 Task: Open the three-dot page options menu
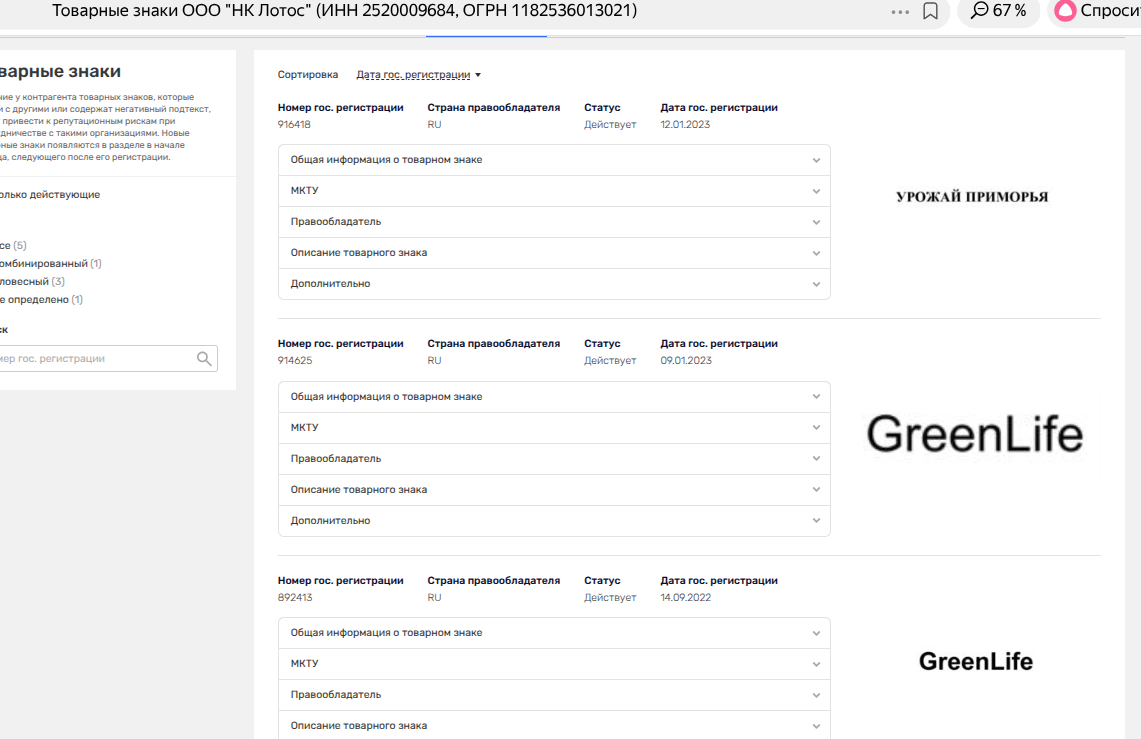(900, 11)
